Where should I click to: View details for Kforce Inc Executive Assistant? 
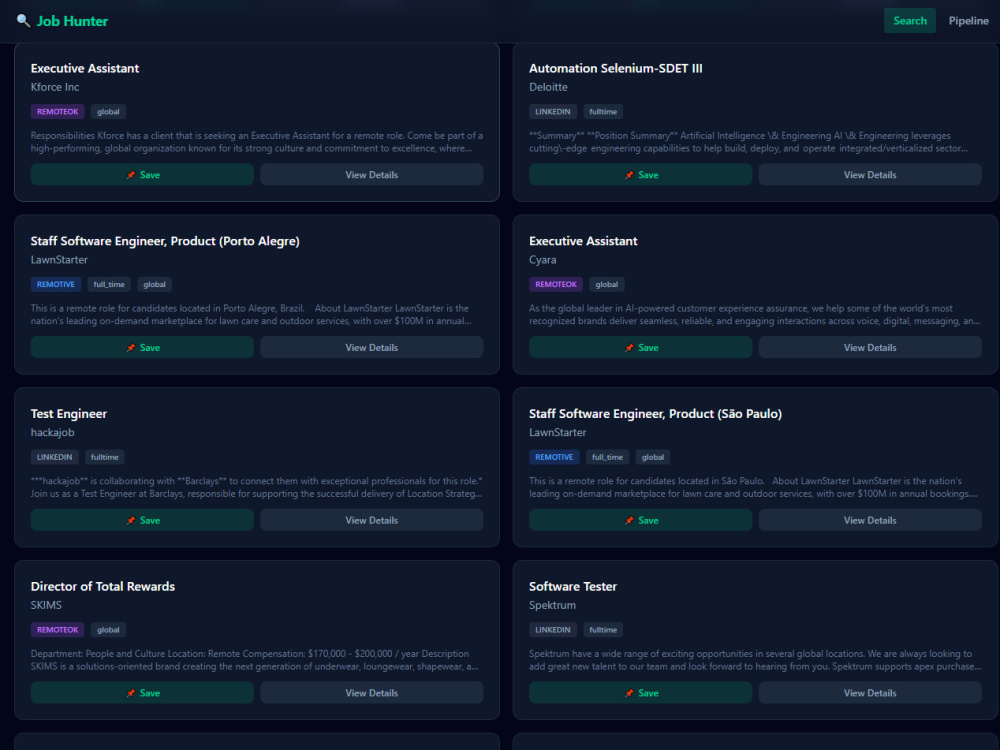point(372,175)
